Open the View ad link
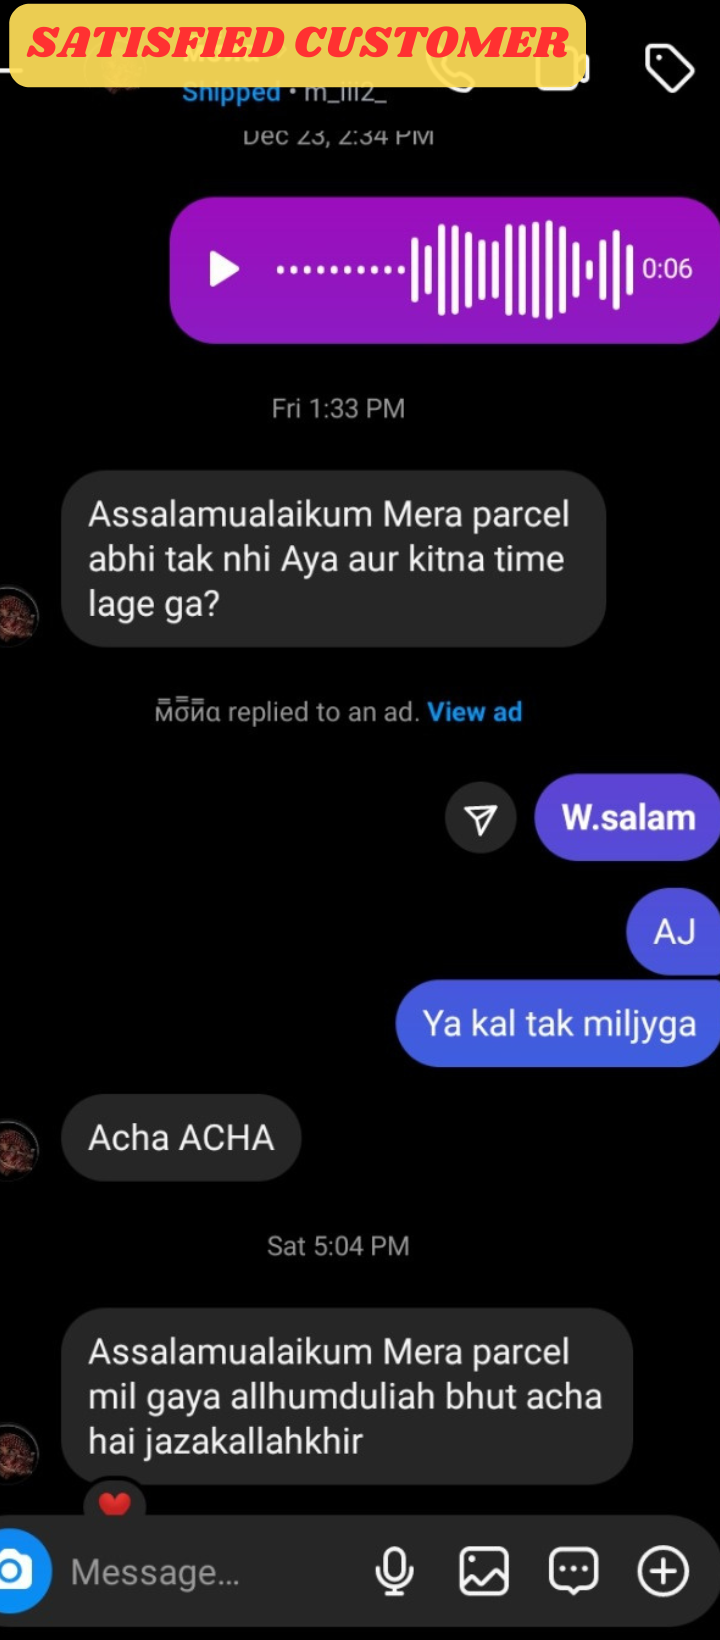This screenshot has height=1640, width=720. click(x=474, y=712)
